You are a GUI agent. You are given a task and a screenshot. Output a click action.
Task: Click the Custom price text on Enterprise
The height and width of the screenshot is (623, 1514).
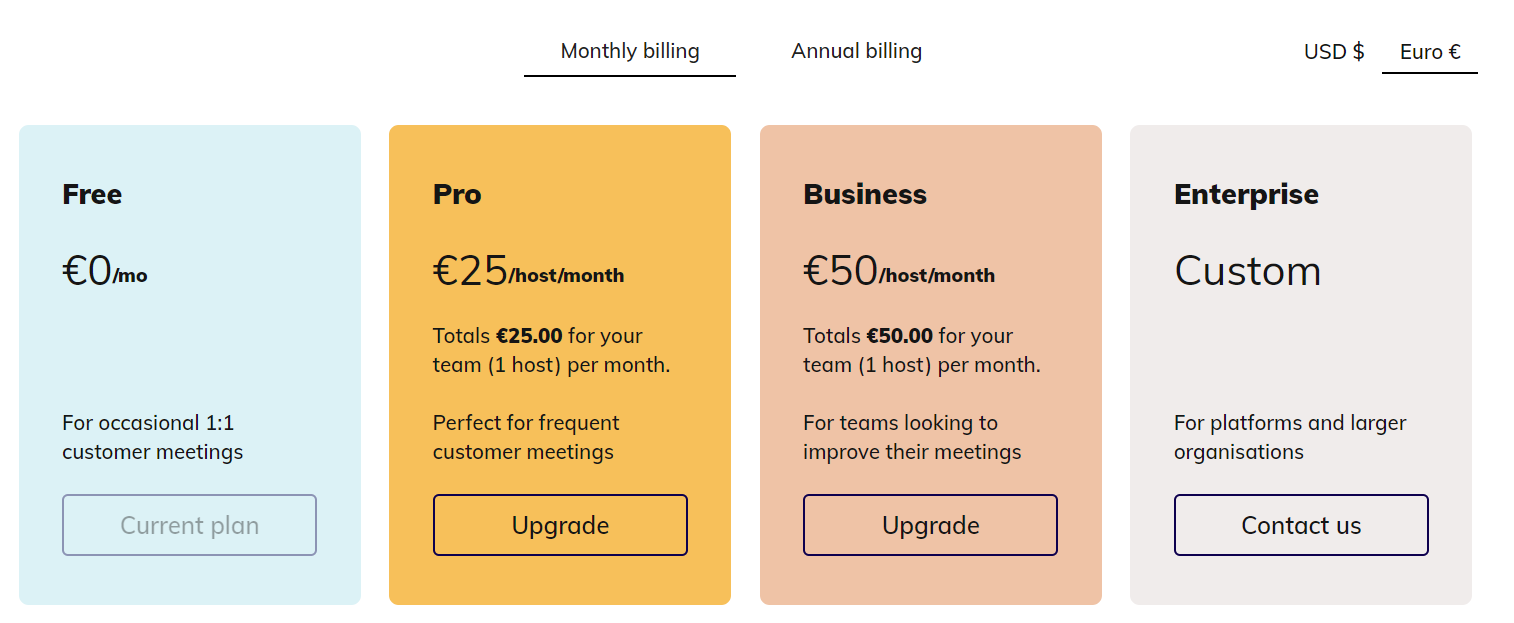tap(1248, 270)
